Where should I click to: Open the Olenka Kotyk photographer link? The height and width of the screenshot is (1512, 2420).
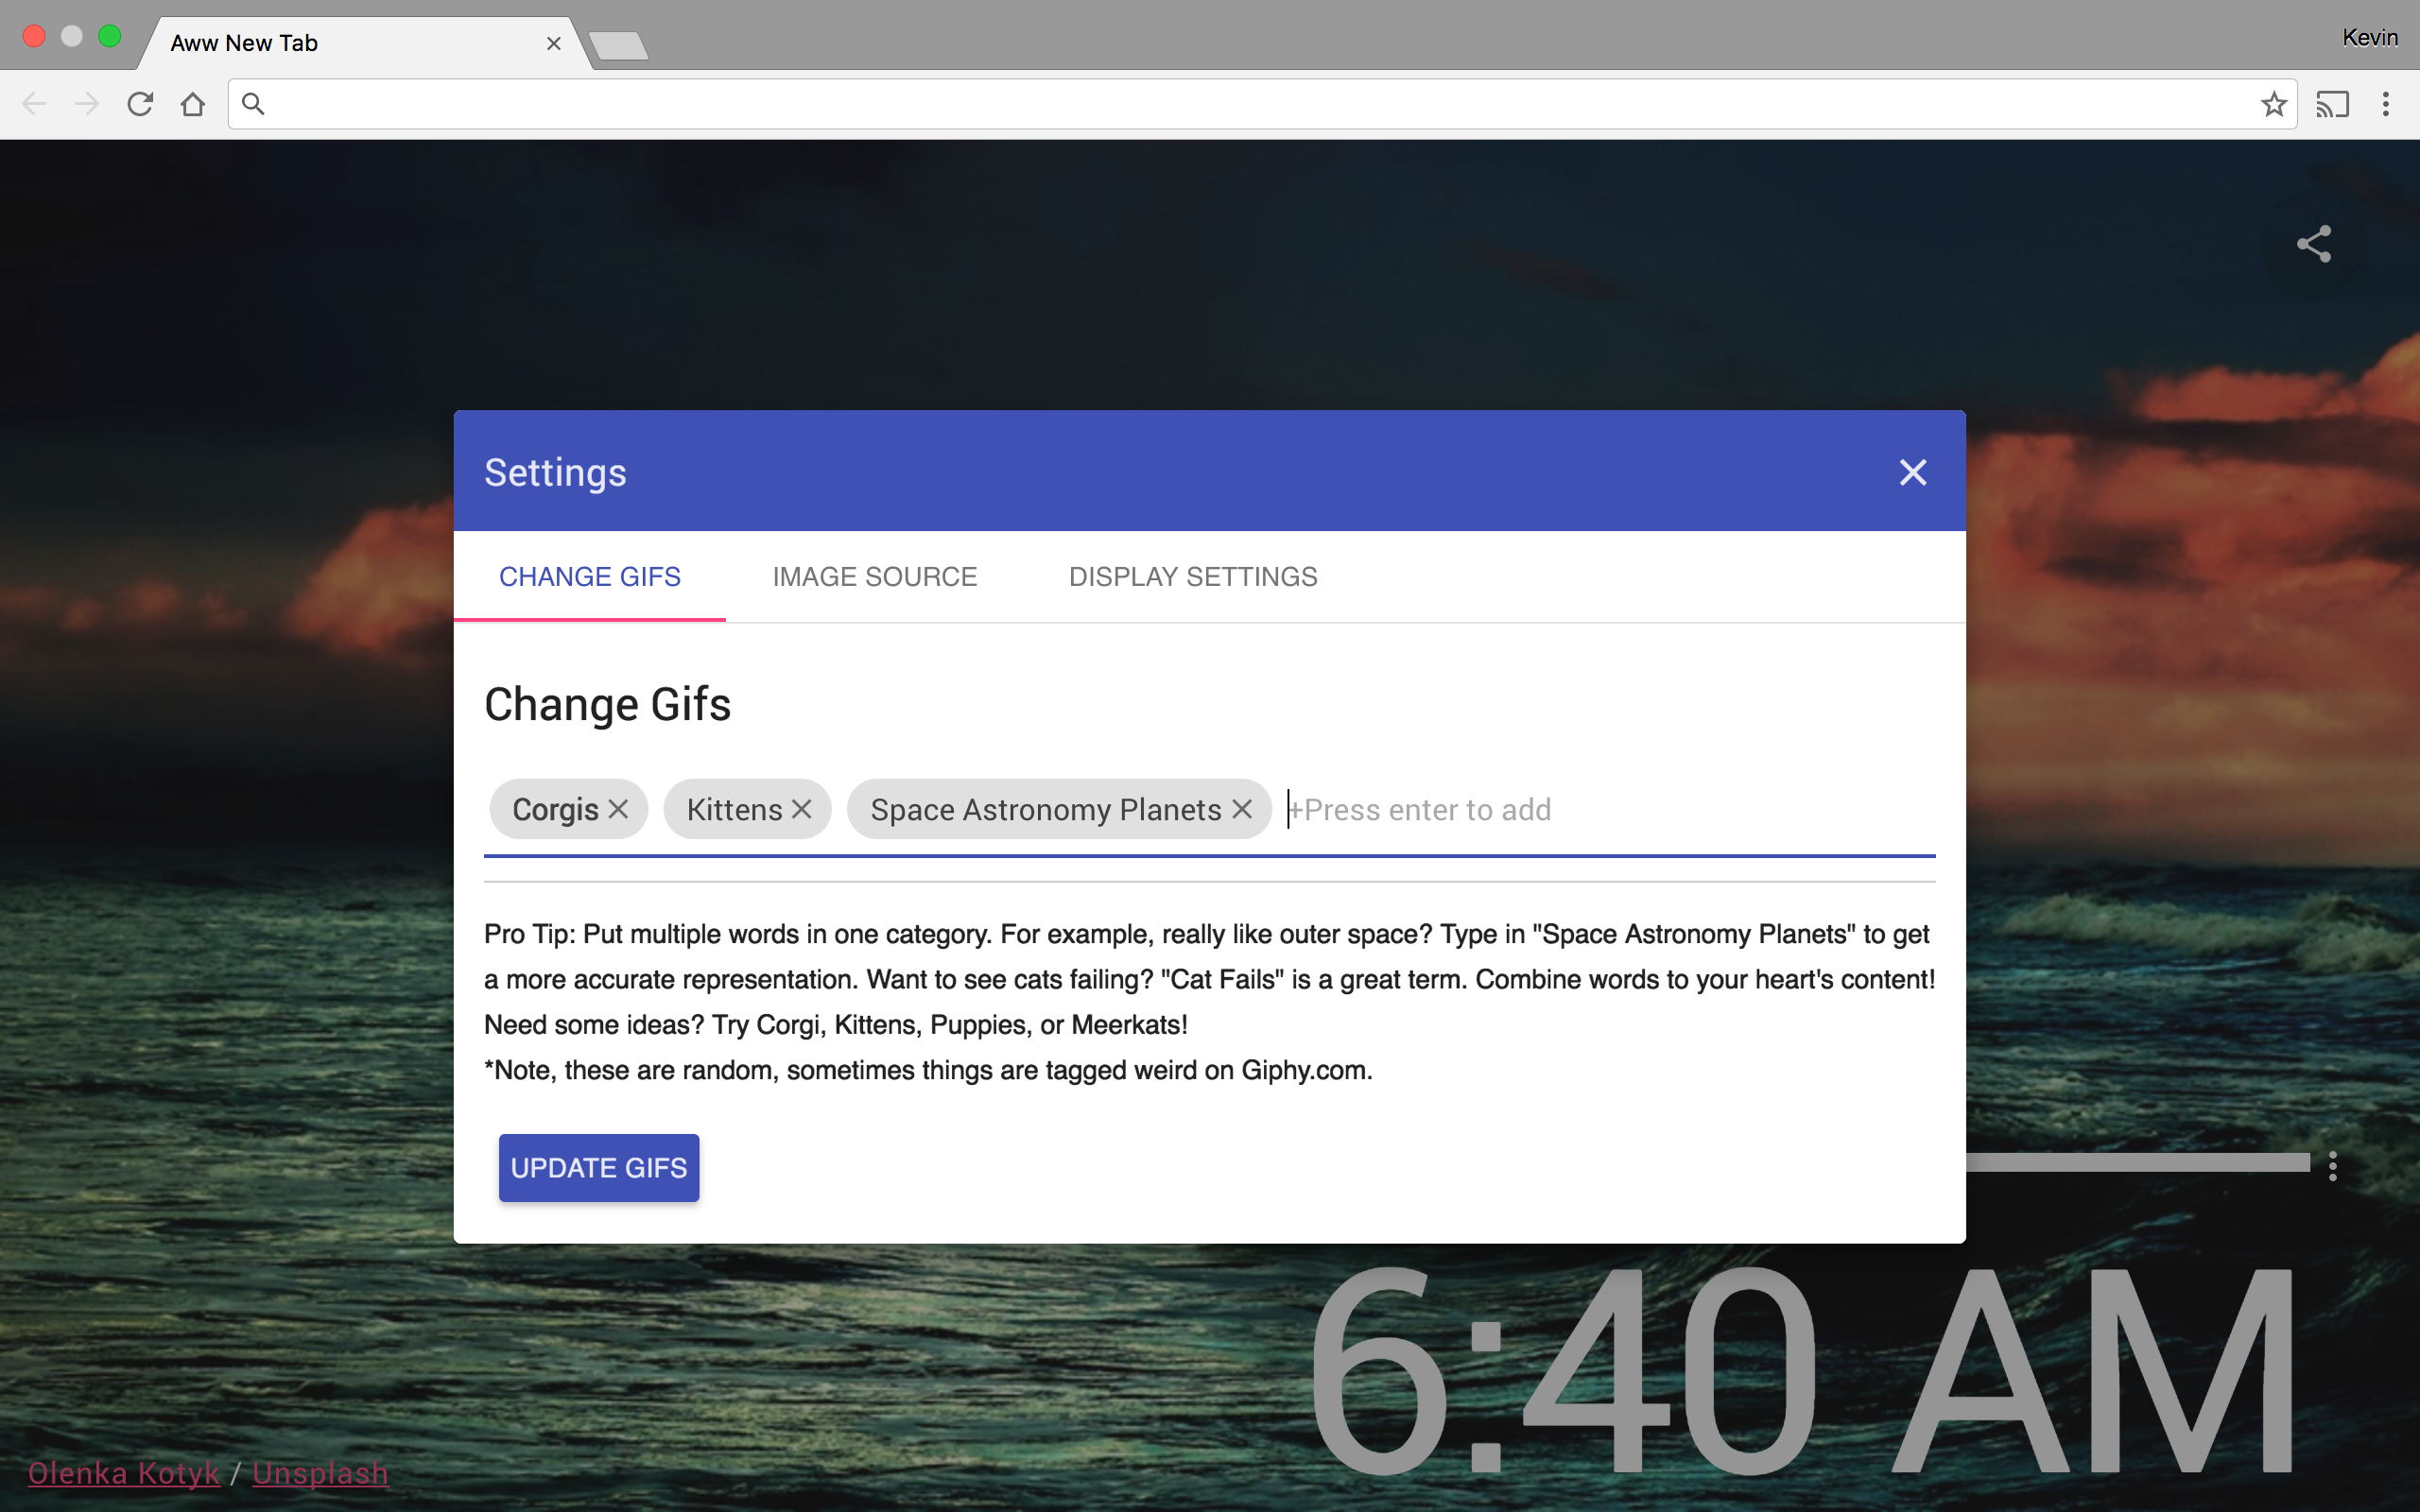(x=124, y=1473)
